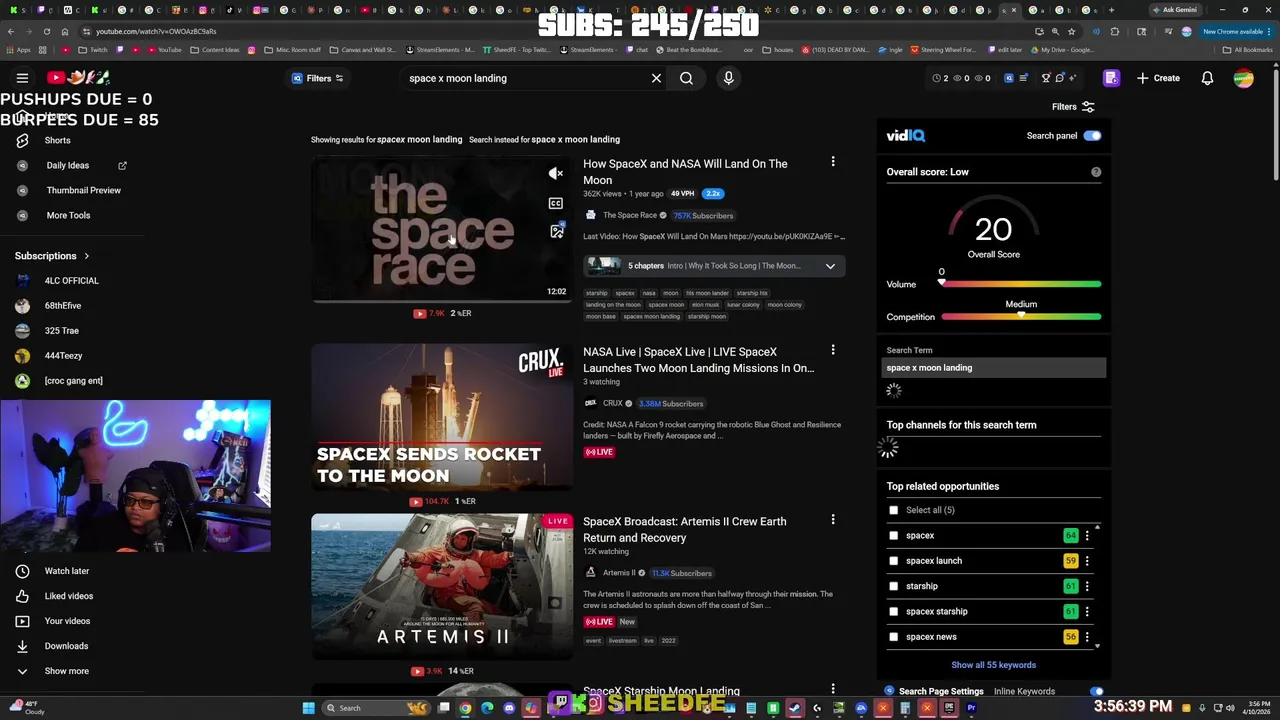1280x720 pixels.
Task: Click blue vidIQ logo icon in top bar
Action: (1009, 78)
